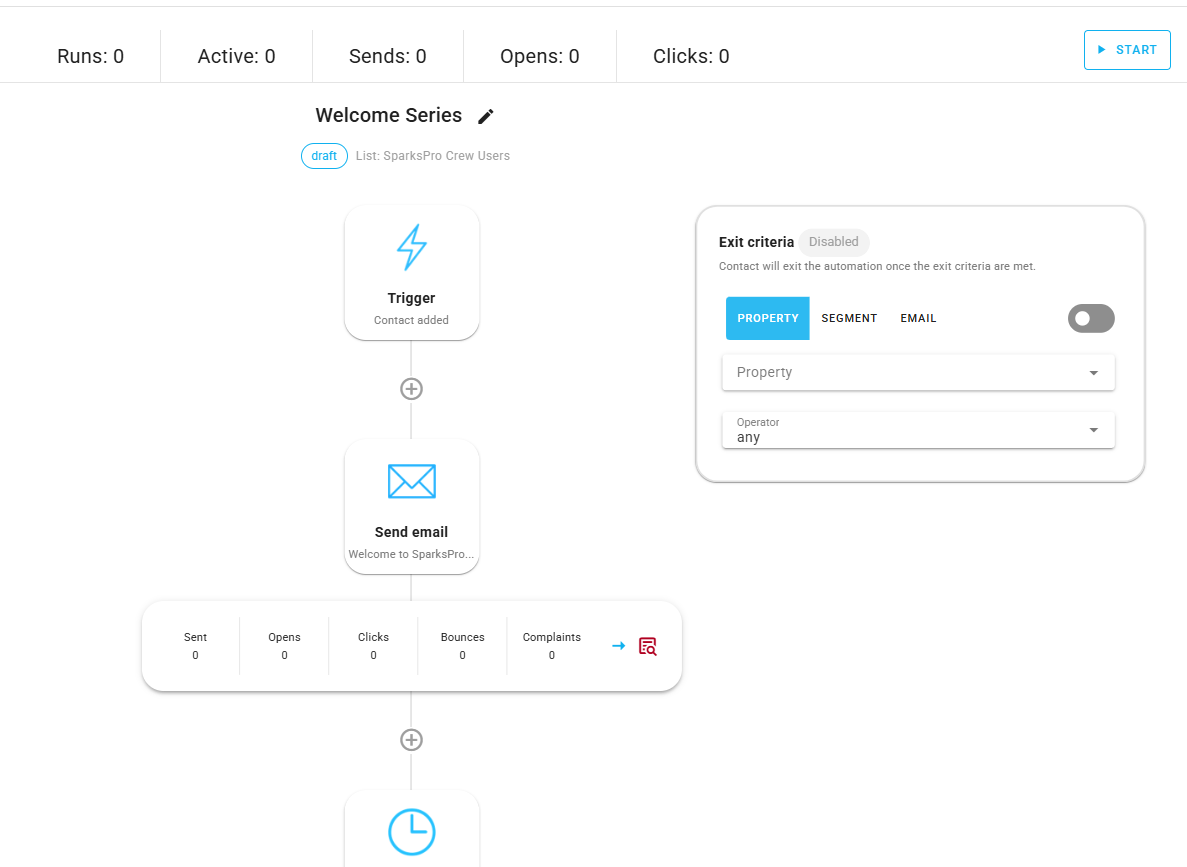Select the Trigger lightning bolt icon
The height and width of the screenshot is (867, 1187).
412,248
